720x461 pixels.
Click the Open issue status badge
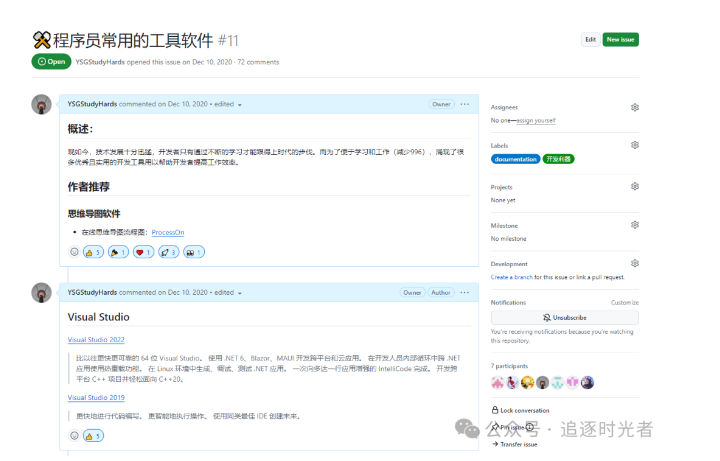coord(51,62)
